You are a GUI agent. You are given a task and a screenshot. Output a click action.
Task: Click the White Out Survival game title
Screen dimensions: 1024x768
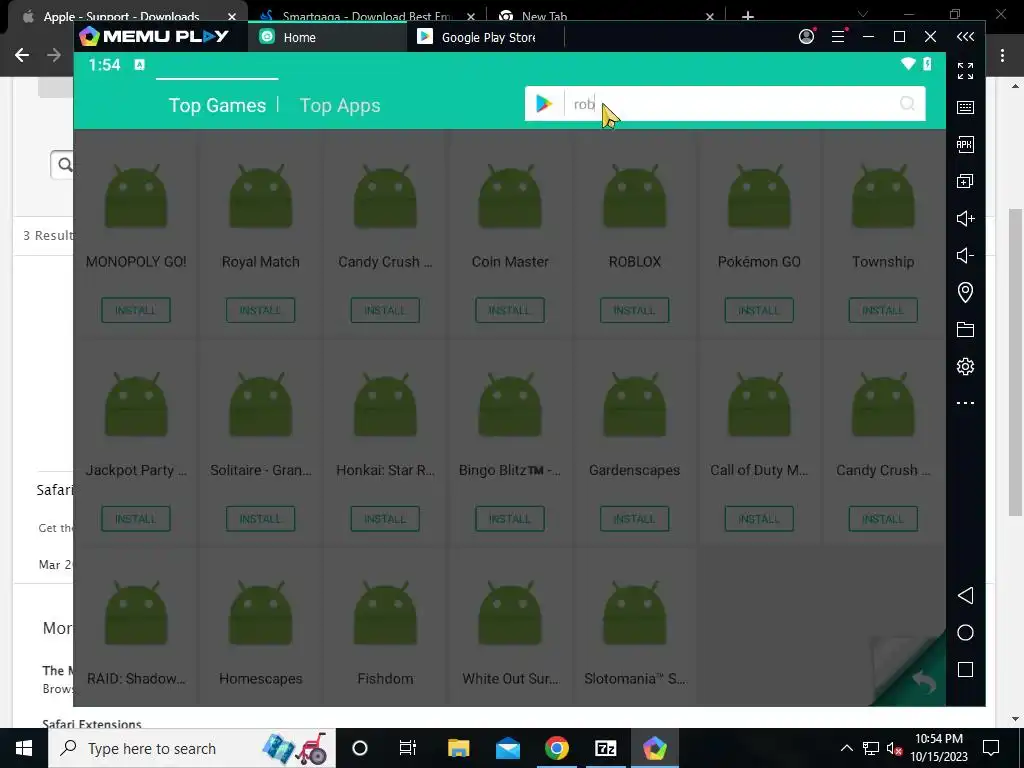(510, 679)
